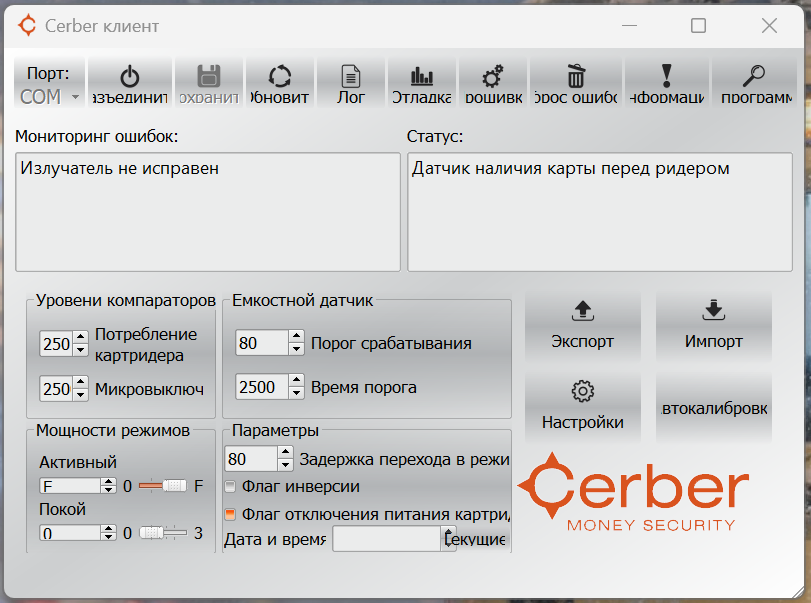Minimize the Cerber клиент window
The height and width of the screenshot is (603, 811).
coord(629,25)
